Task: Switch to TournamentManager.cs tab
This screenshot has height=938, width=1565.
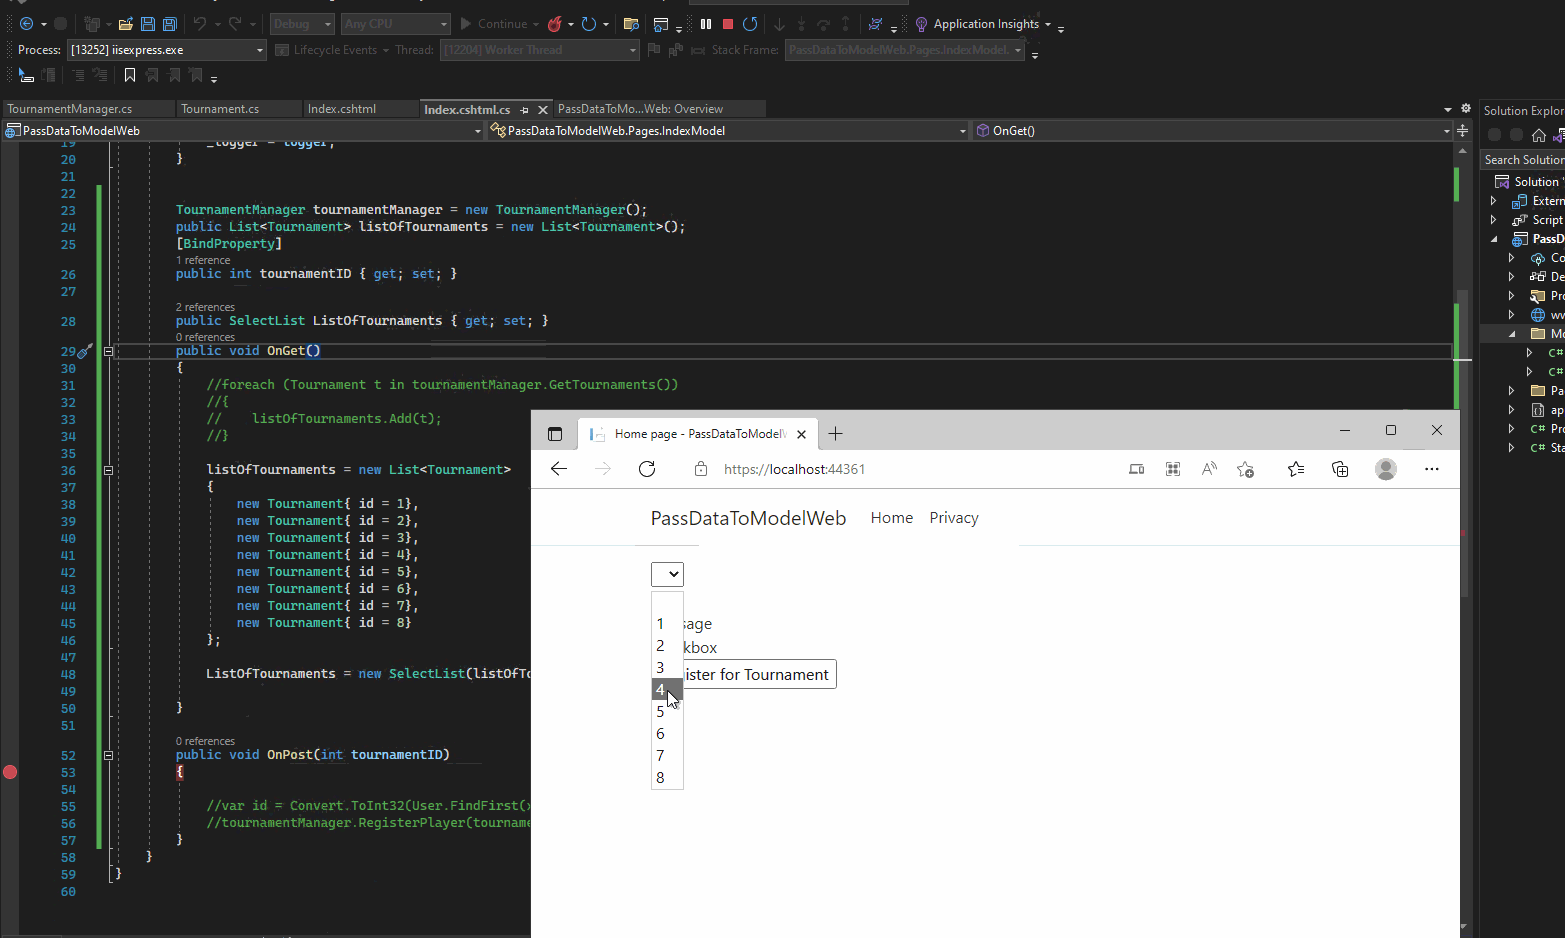Action: click(x=70, y=109)
